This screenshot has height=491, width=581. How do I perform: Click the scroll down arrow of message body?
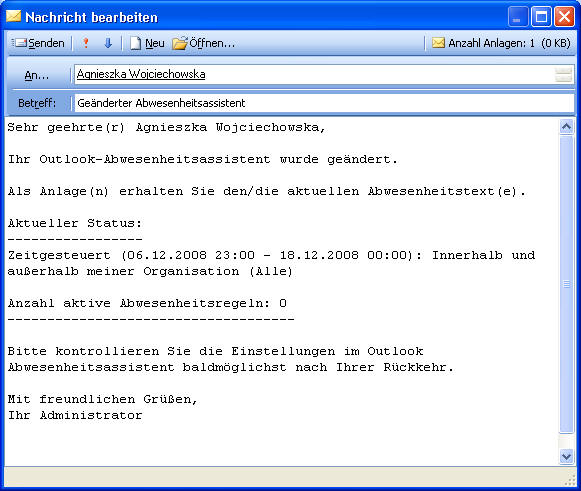pyautogui.click(x=566, y=456)
